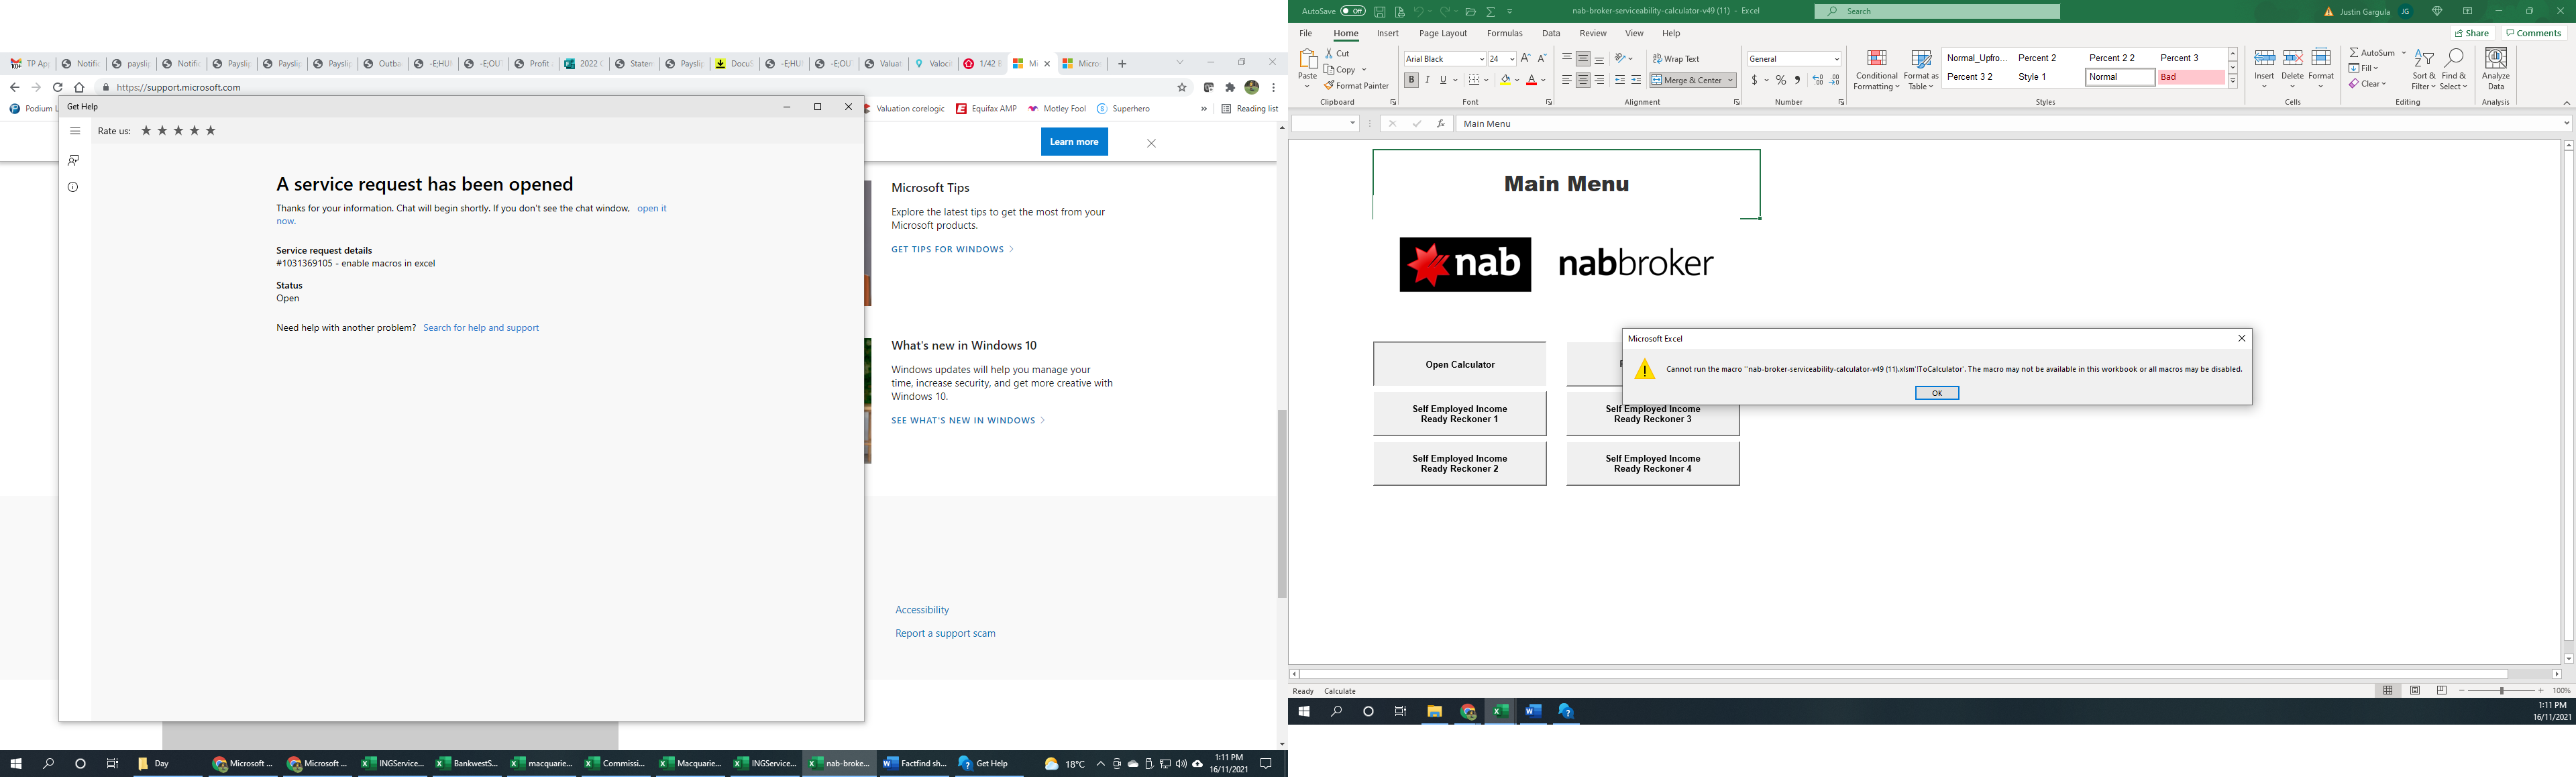Screen dimensions: 2576x777
Task: Switch to the Formulas ribbon tab
Action: 1504,33
